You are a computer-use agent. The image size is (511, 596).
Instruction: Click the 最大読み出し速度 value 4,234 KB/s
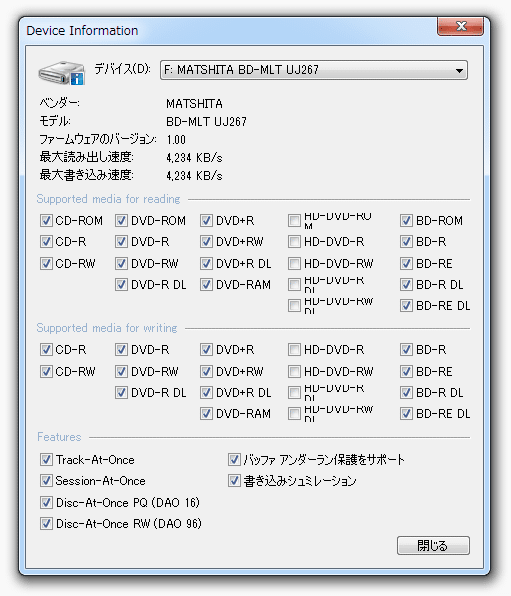pos(194,157)
